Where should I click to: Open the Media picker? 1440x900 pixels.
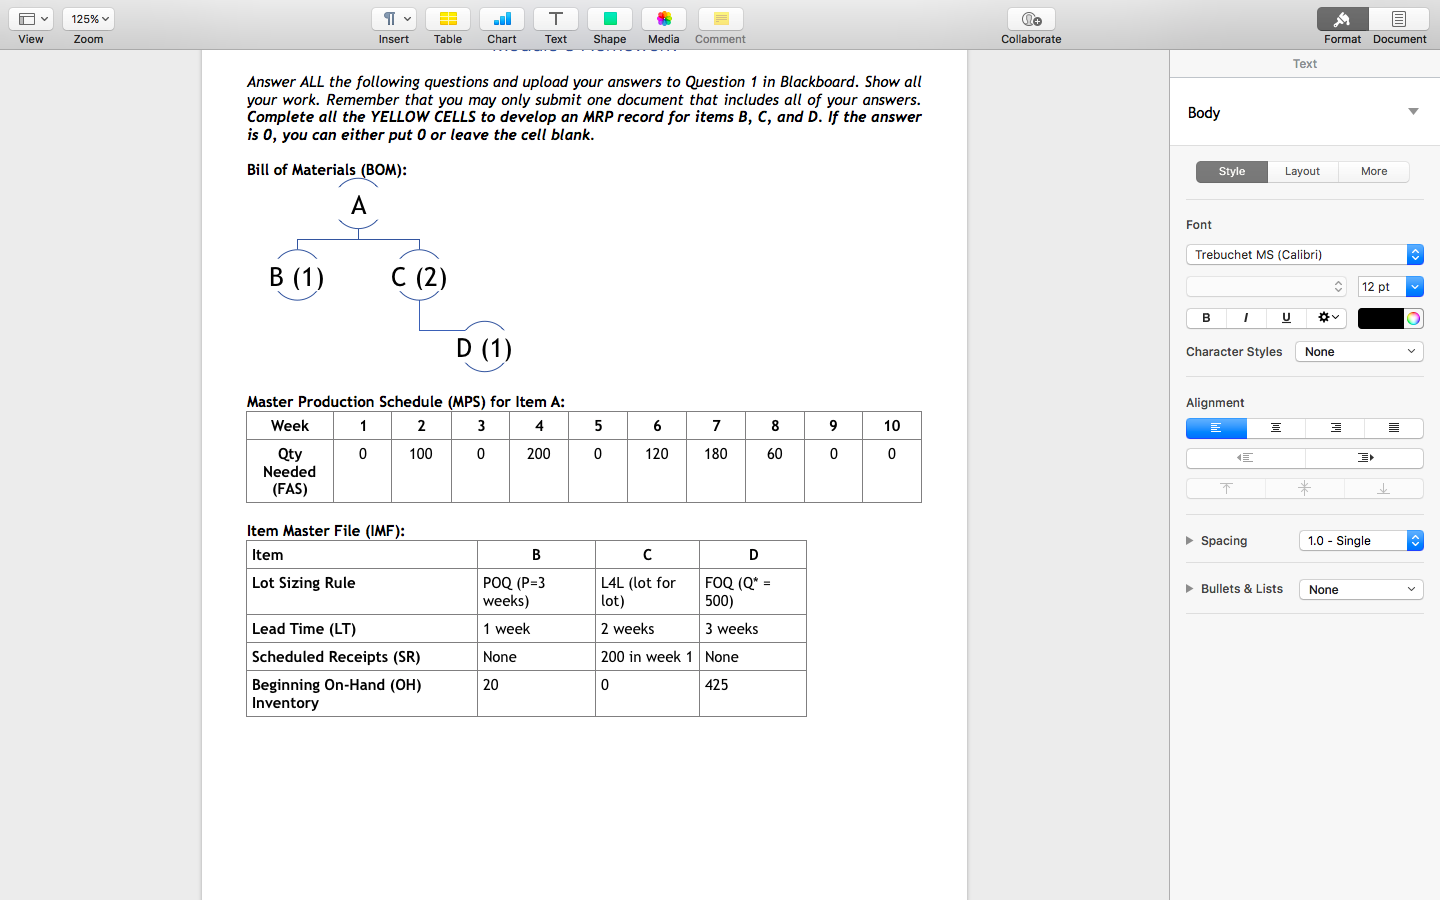tap(664, 19)
